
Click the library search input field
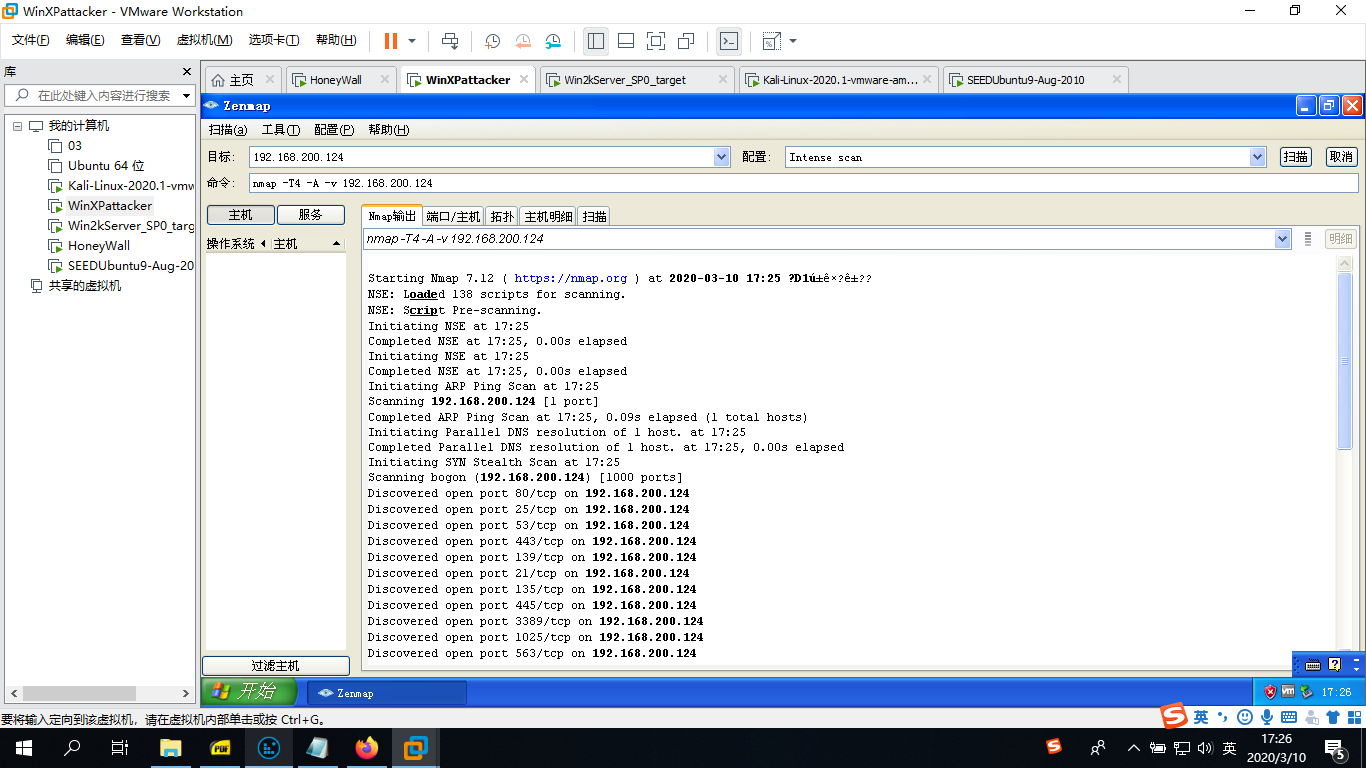point(100,96)
